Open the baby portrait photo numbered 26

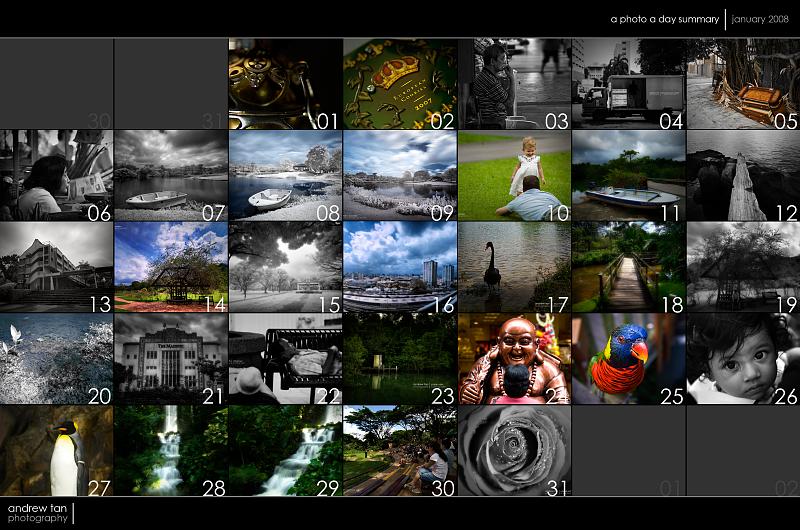tap(743, 359)
